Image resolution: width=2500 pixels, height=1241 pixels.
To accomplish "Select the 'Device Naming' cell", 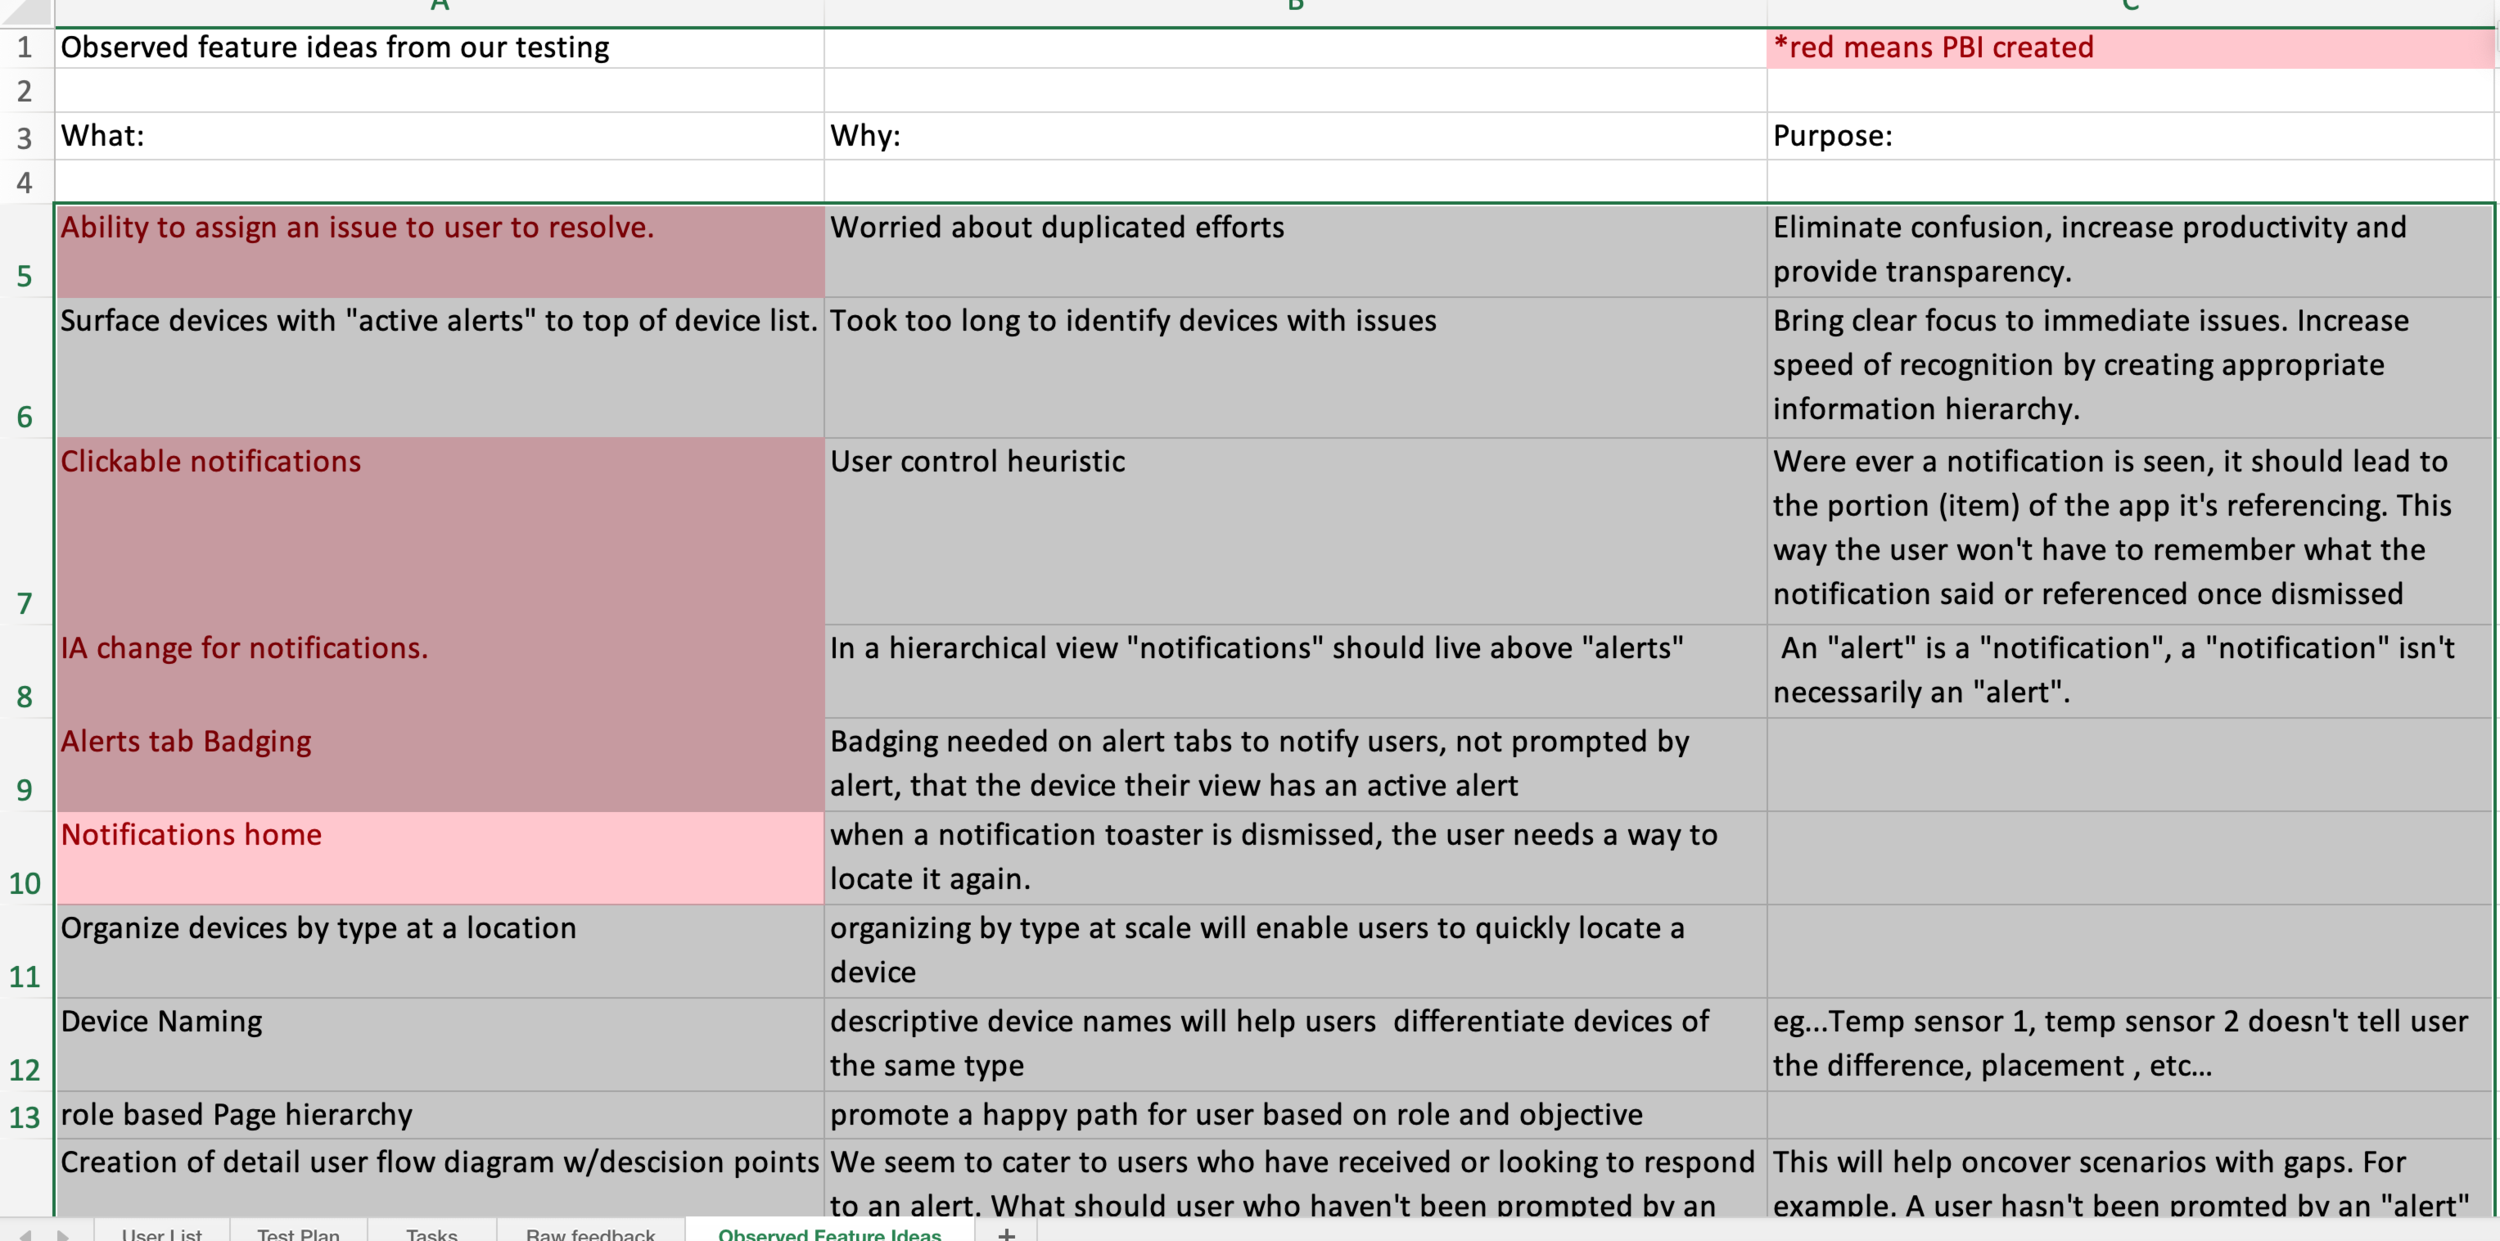I will [440, 1044].
